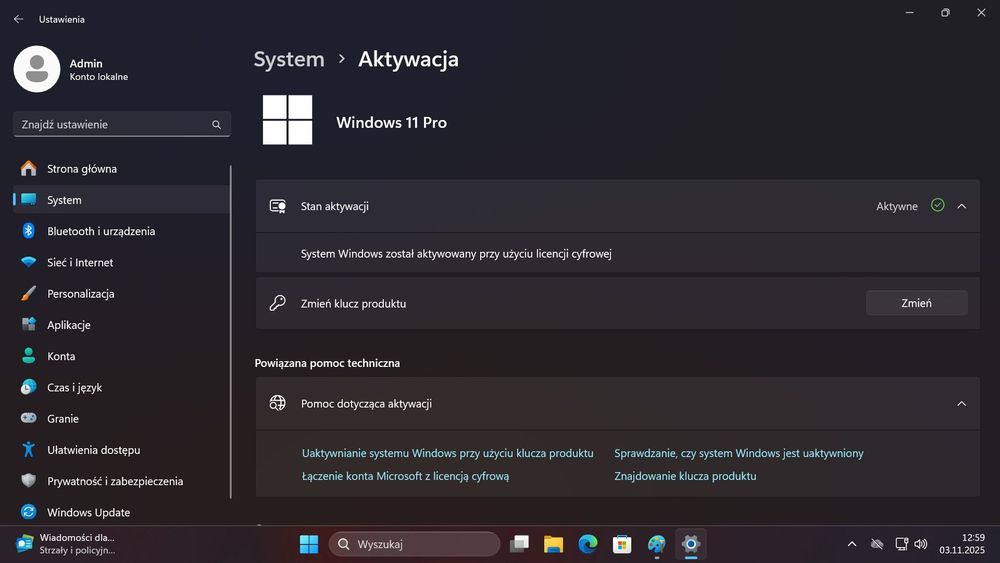Image resolution: width=1000 pixels, height=563 pixels.
Task: Open Granie settings
Action: 121,418
